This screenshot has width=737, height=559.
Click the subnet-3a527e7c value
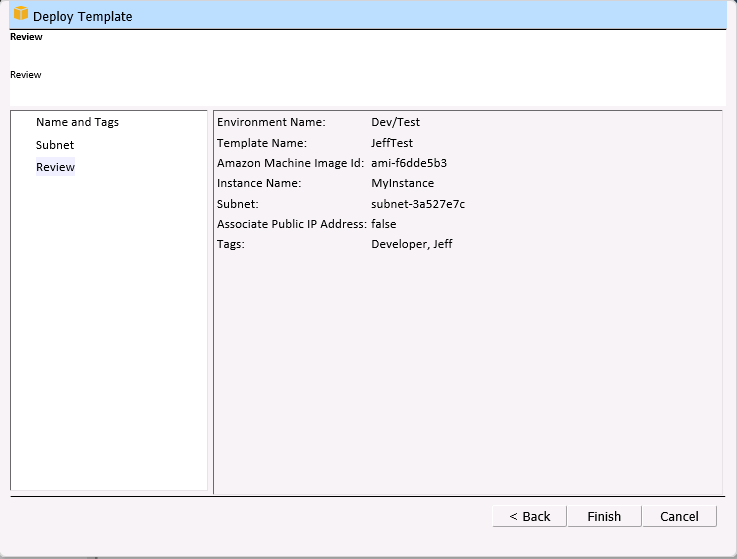tap(418, 204)
